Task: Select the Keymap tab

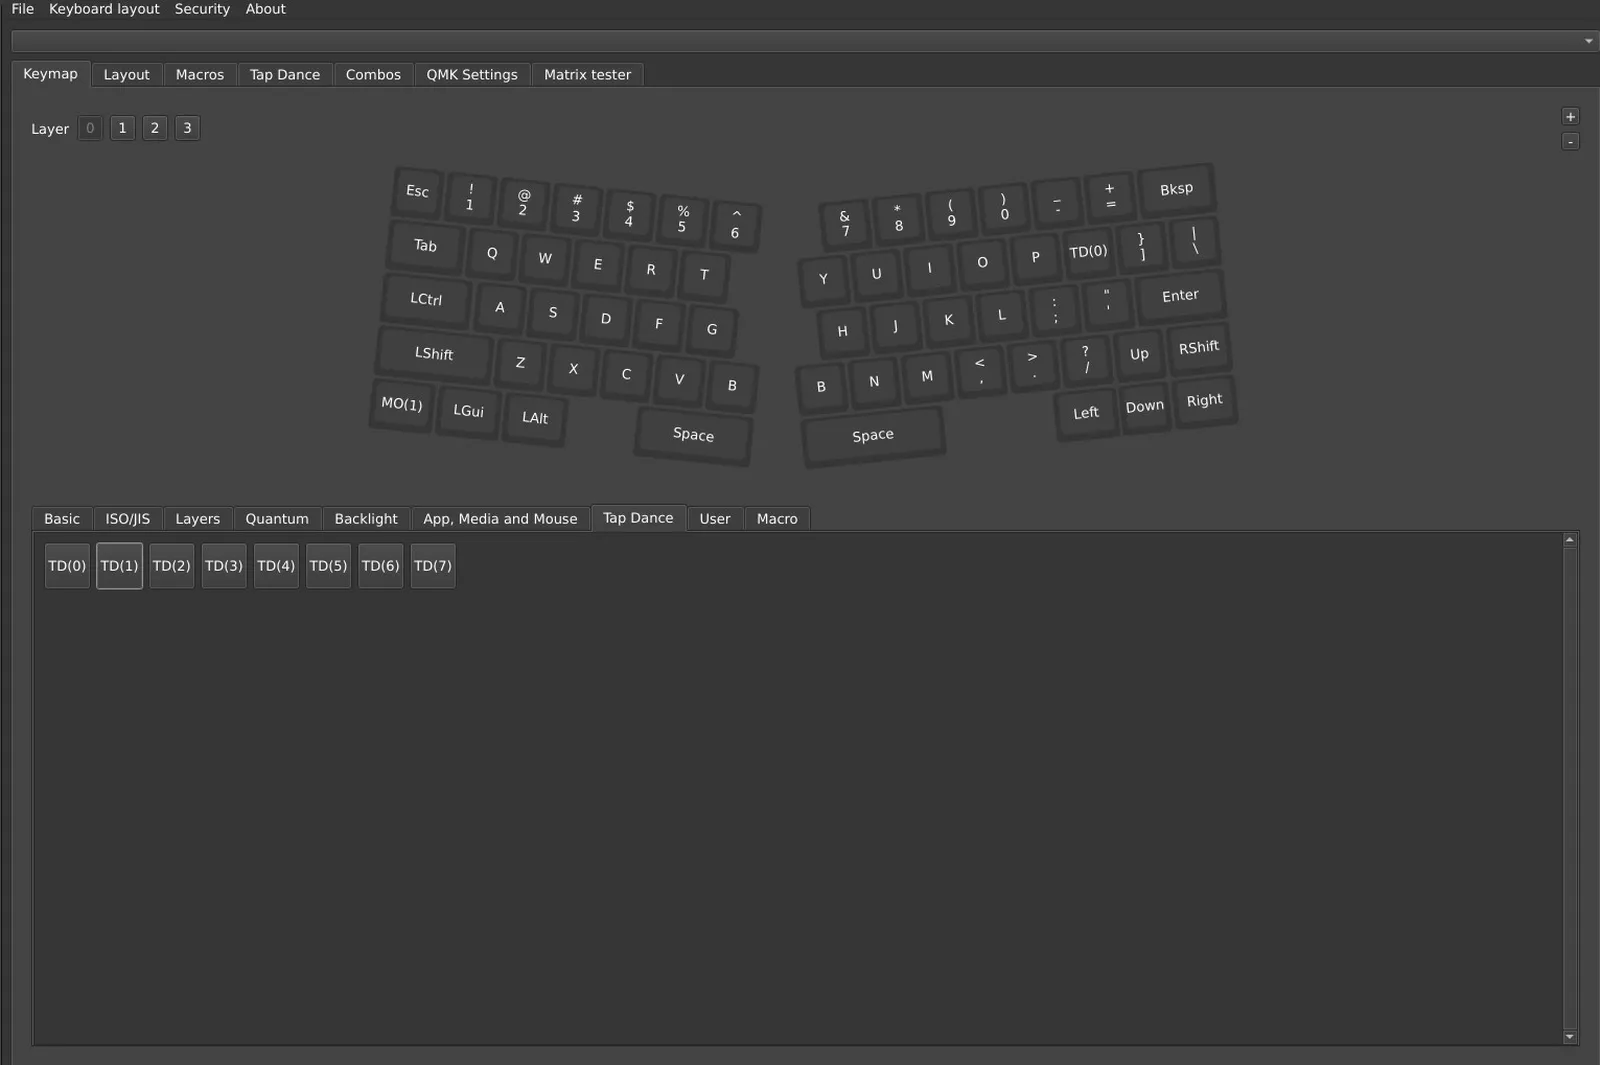Action: pyautogui.click(x=50, y=74)
